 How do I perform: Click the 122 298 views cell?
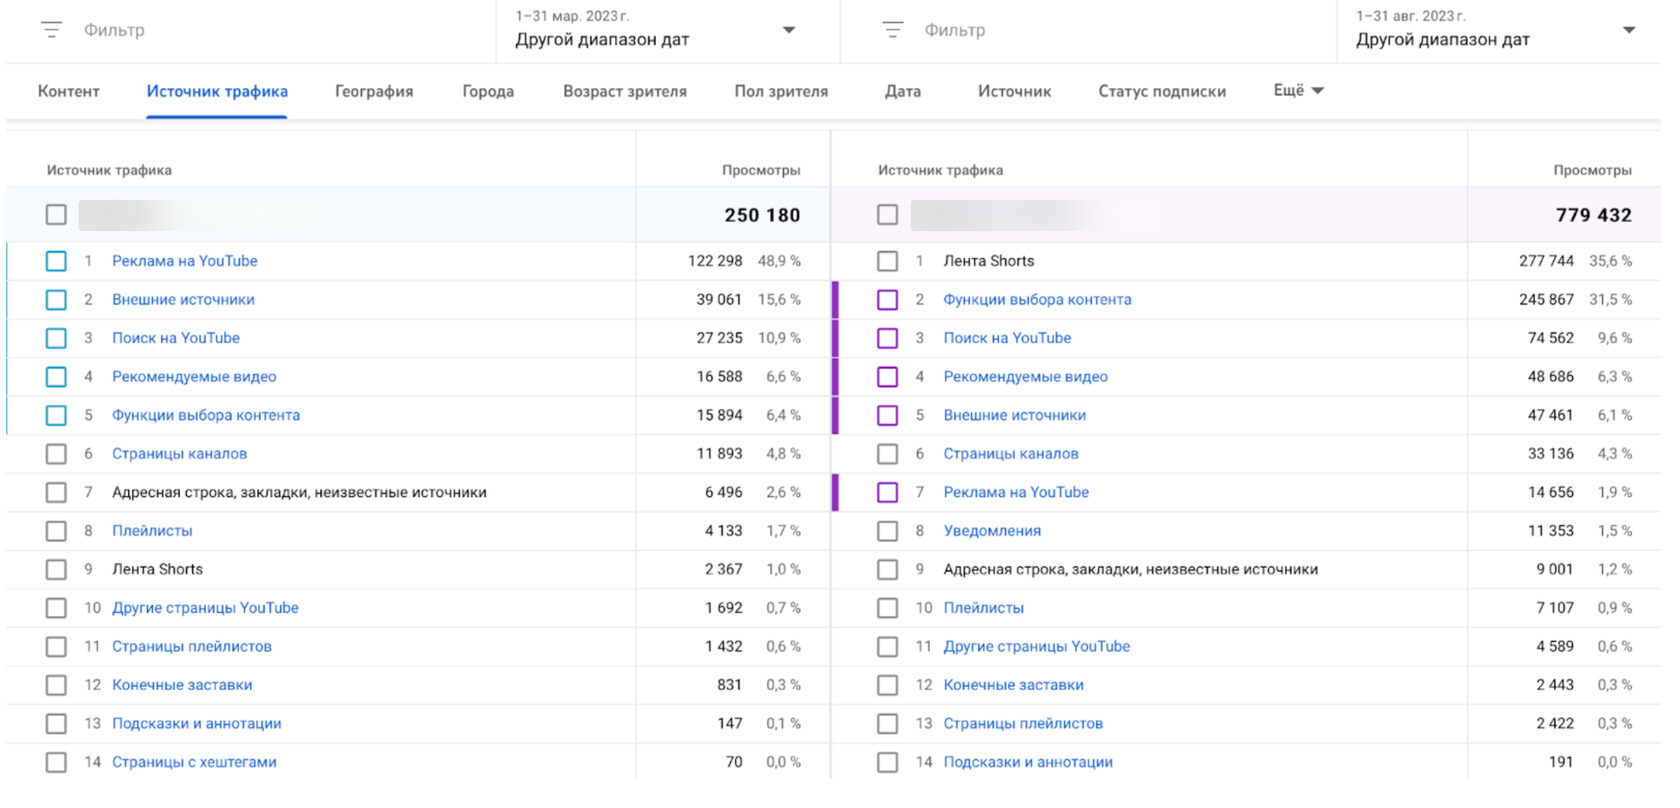pos(715,261)
